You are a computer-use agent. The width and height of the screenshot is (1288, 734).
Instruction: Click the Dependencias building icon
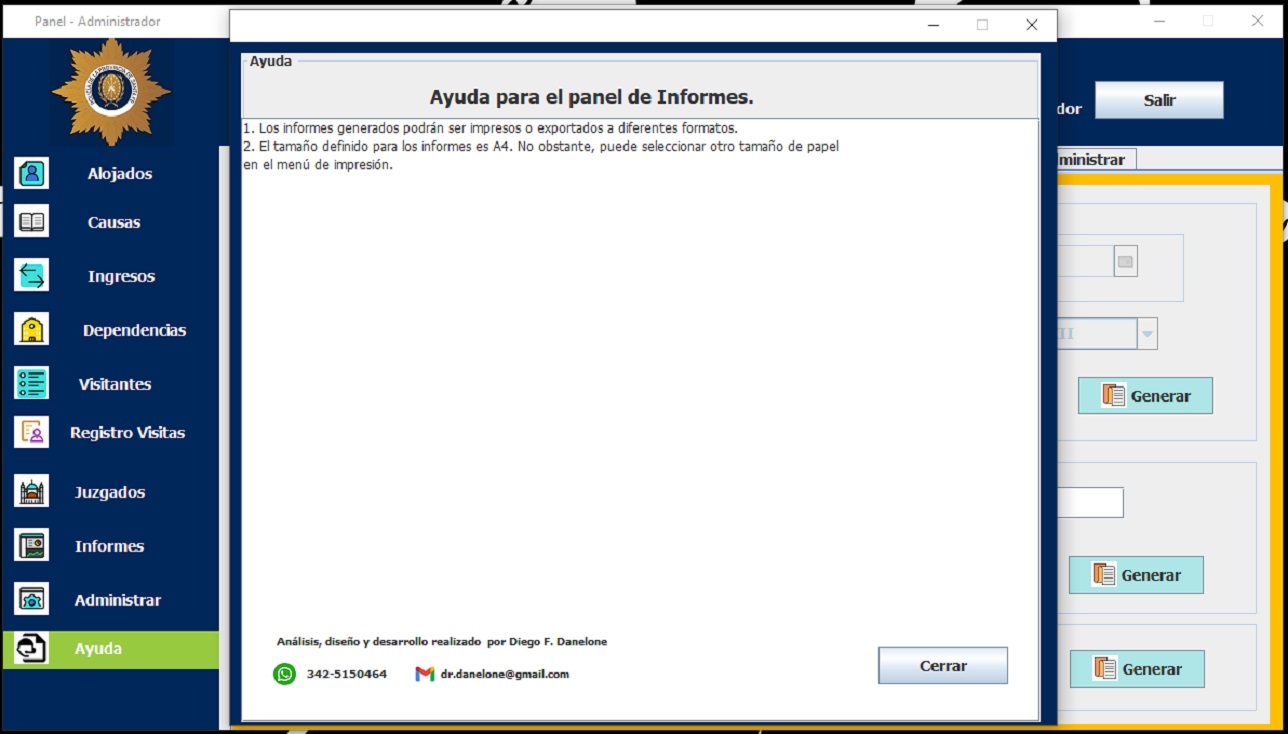[32, 330]
